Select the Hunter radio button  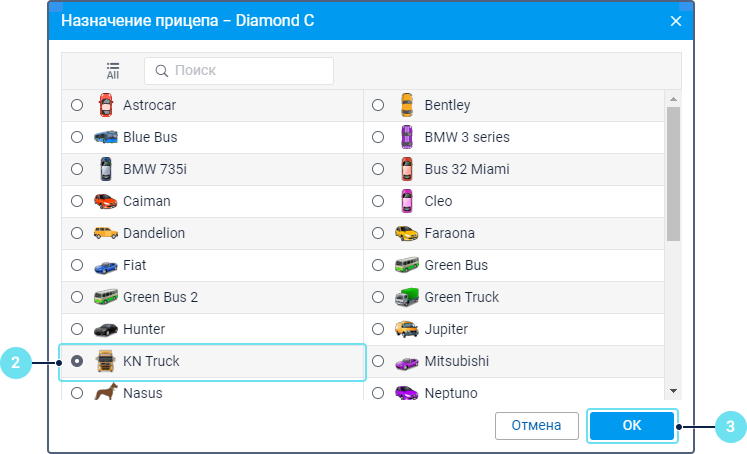pyautogui.click(x=77, y=329)
